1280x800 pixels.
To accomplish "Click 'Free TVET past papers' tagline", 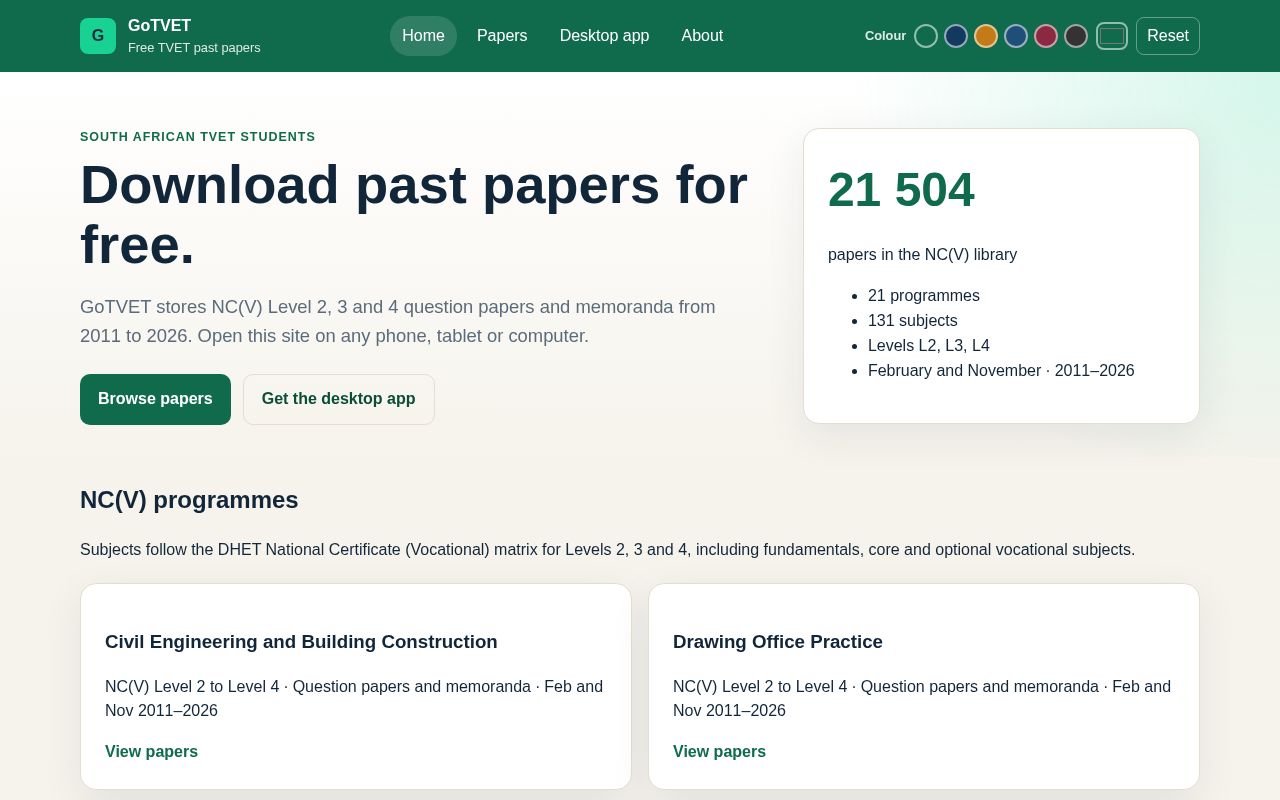I will click(194, 48).
